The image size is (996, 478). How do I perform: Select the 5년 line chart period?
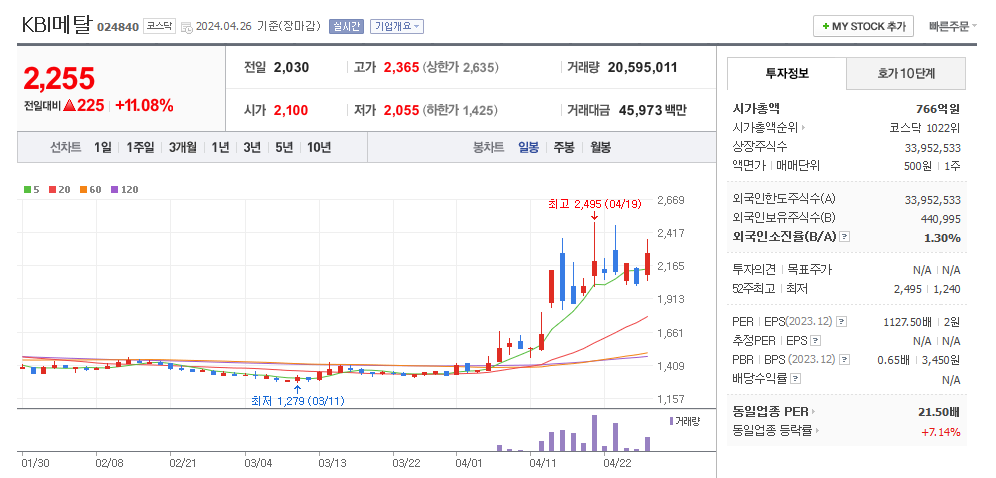(x=284, y=147)
